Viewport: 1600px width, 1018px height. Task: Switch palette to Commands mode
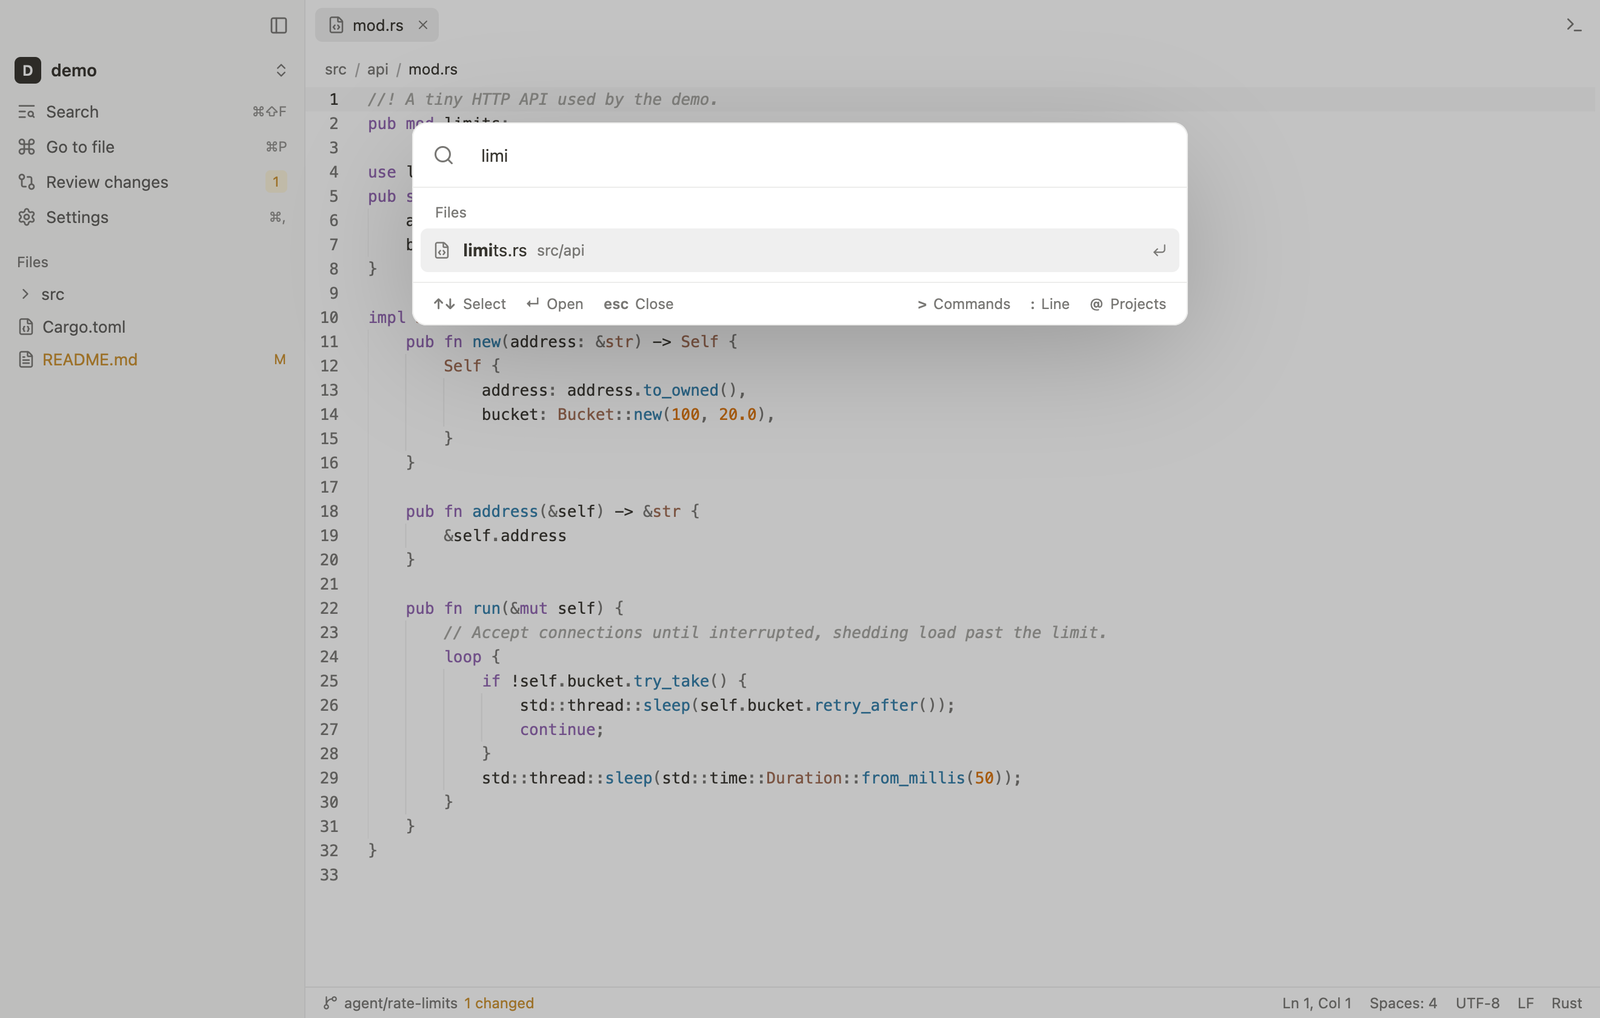point(964,304)
